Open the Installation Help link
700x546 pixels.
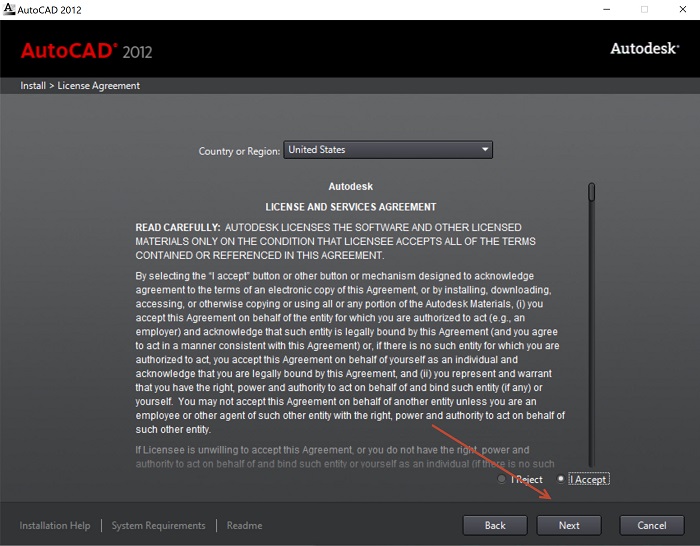tap(55, 526)
